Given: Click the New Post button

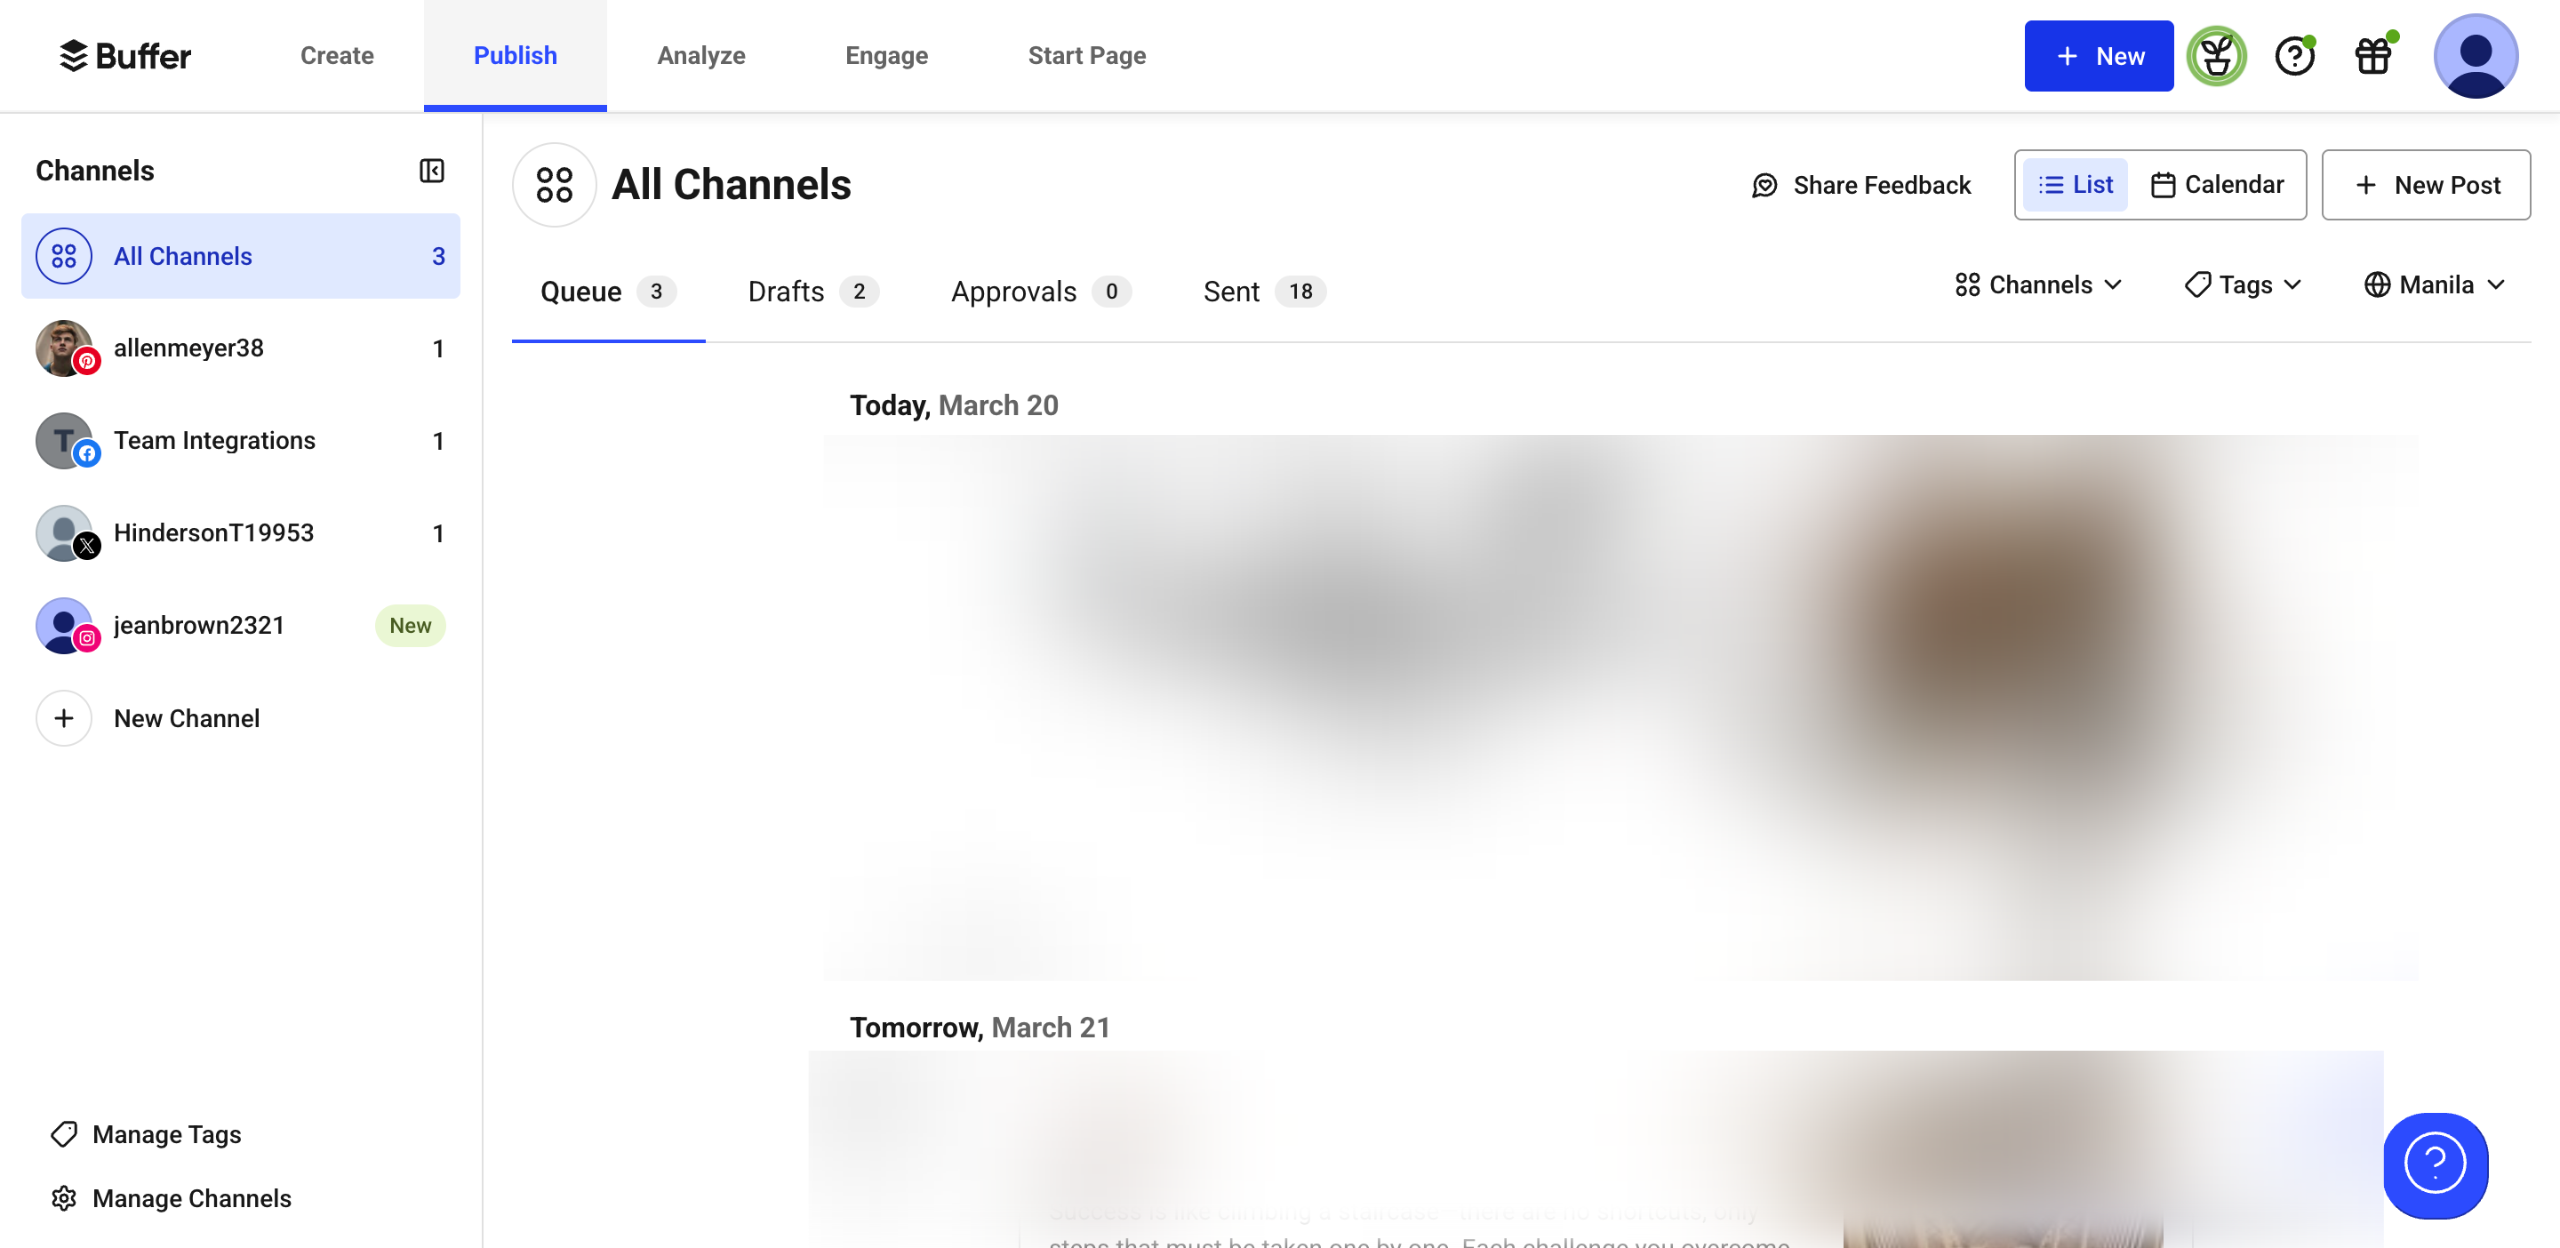Looking at the screenshot, I should [x=2426, y=185].
